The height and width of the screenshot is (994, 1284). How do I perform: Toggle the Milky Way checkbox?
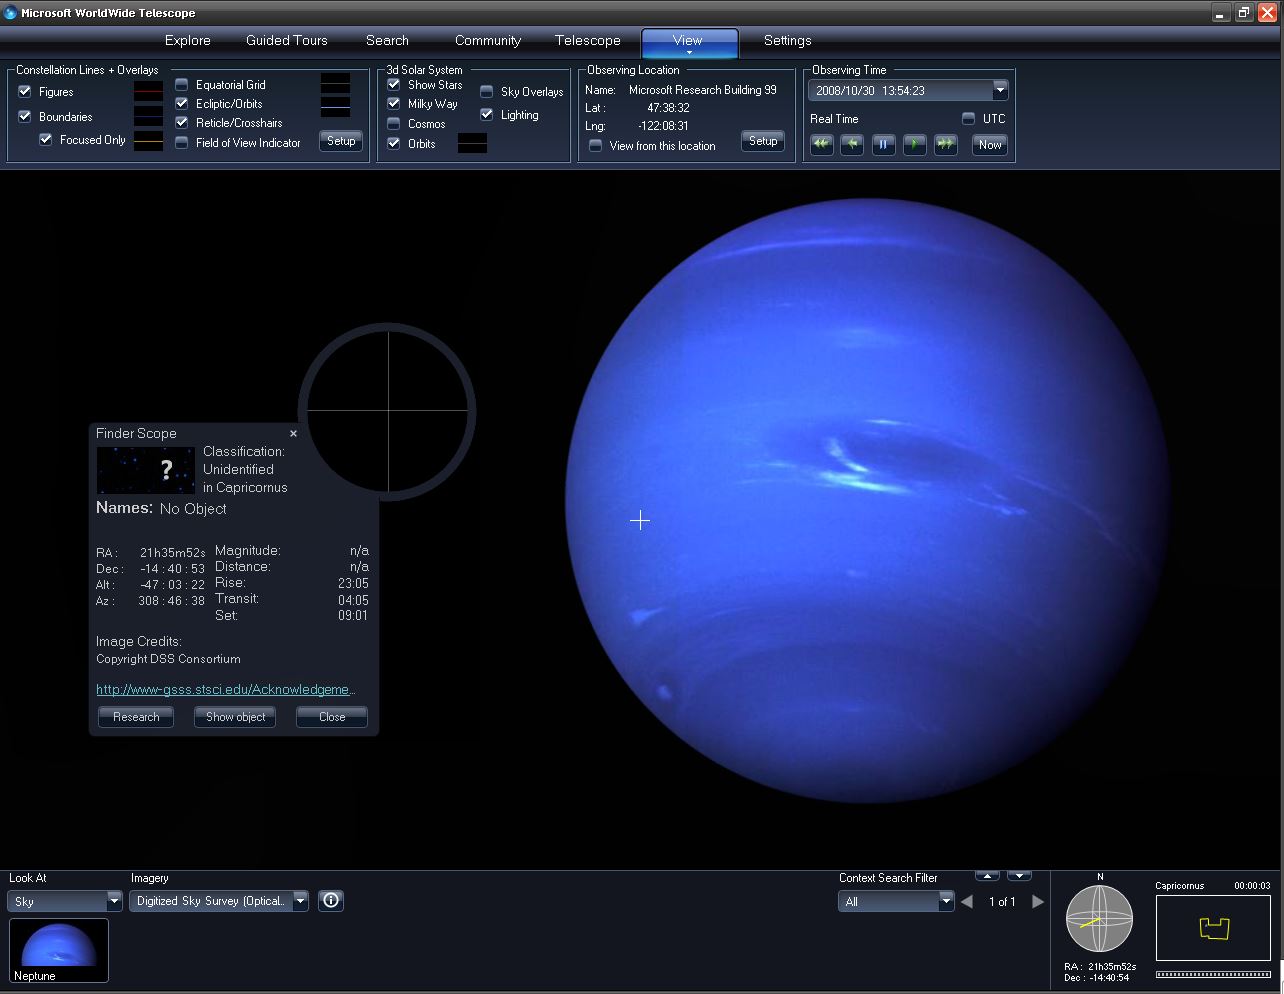(394, 103)
